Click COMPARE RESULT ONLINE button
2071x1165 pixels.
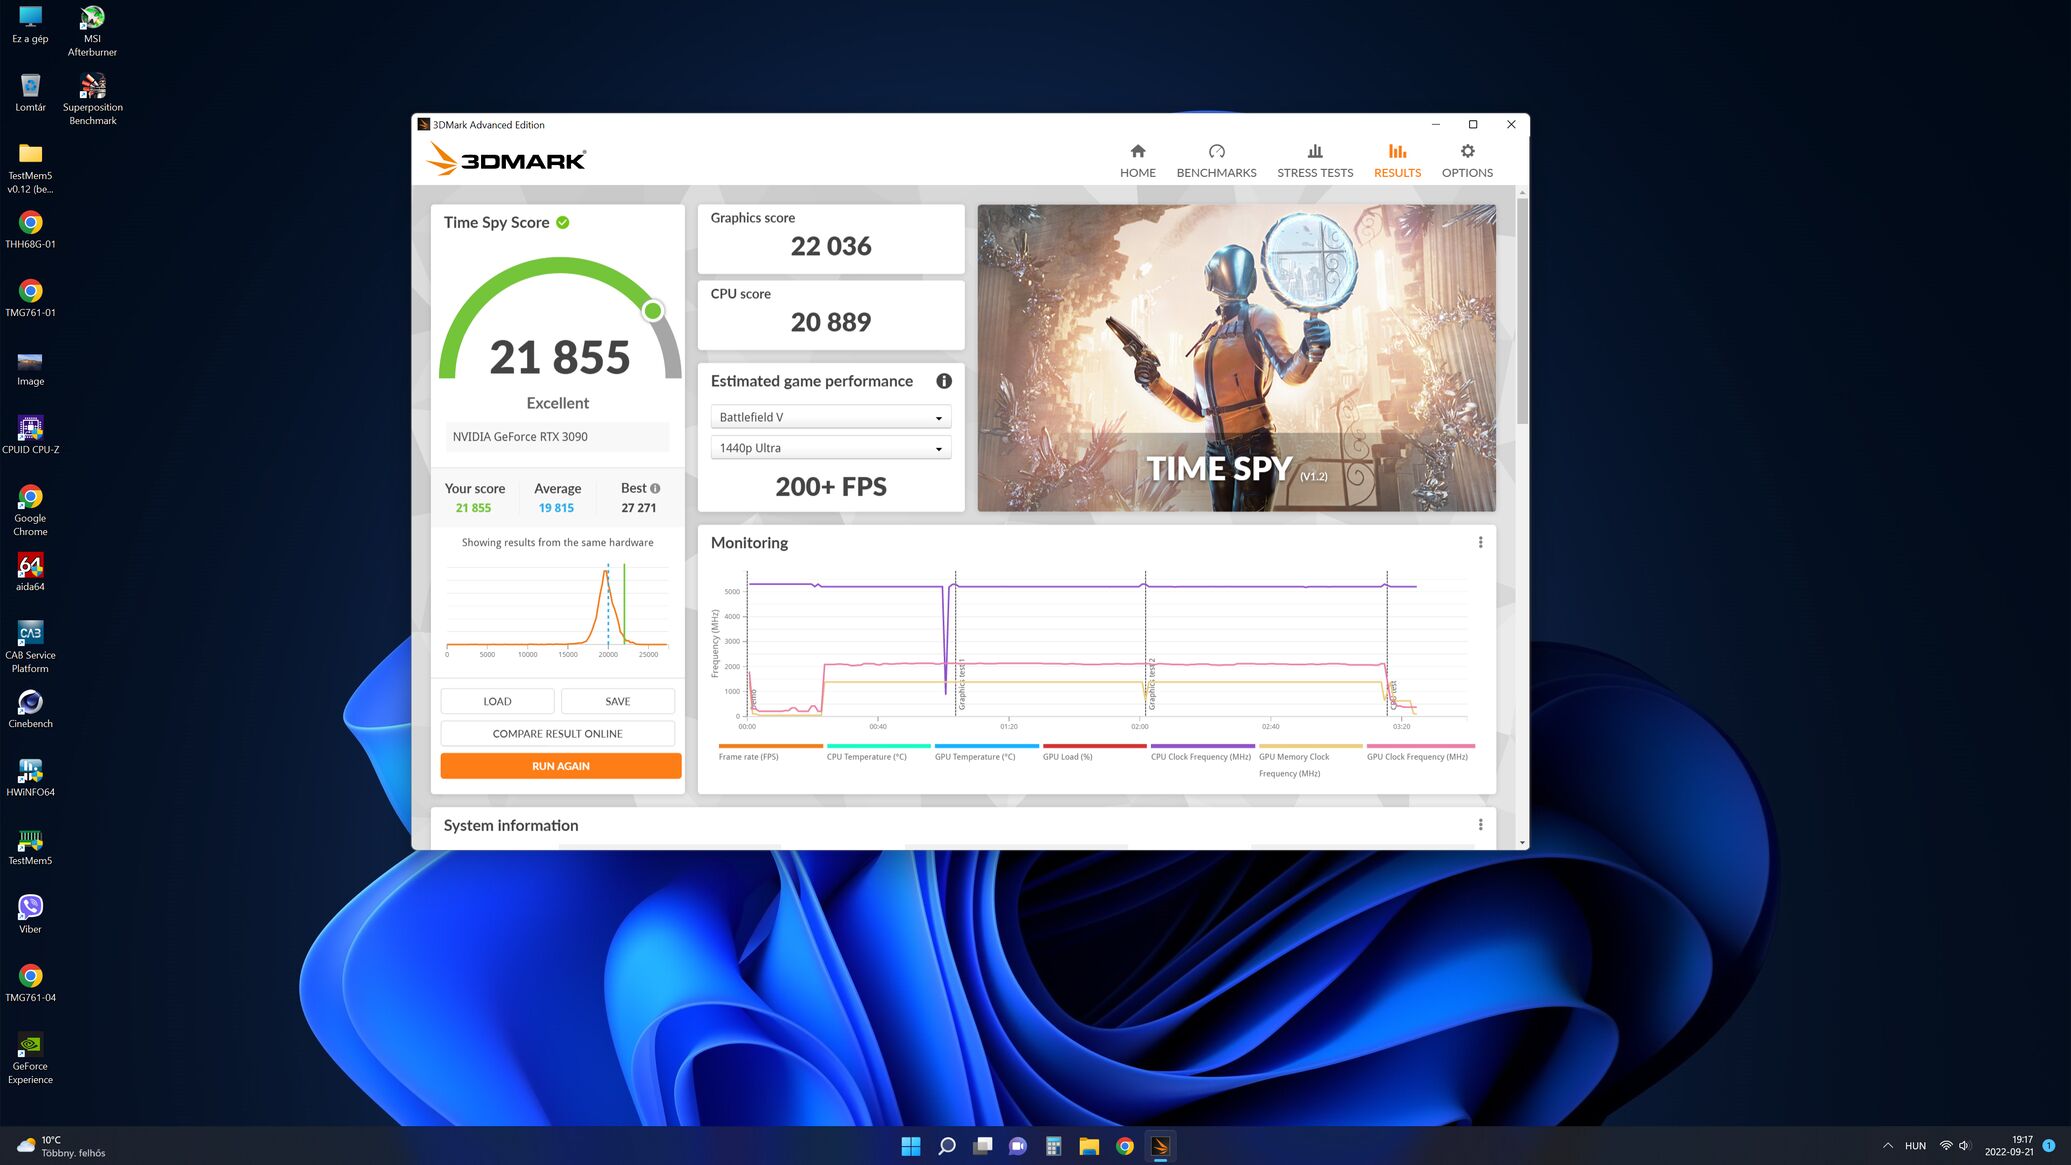pyautogui.click(x=557, y=733)
